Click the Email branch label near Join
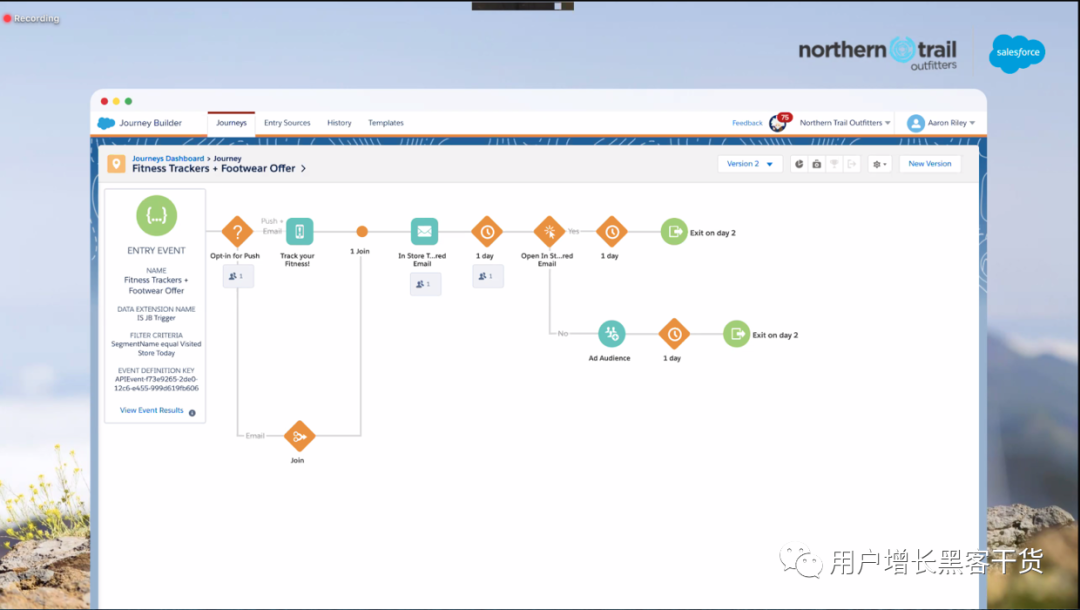The width and height of the screenshot is (1080, 610). (x=255, y=436)
